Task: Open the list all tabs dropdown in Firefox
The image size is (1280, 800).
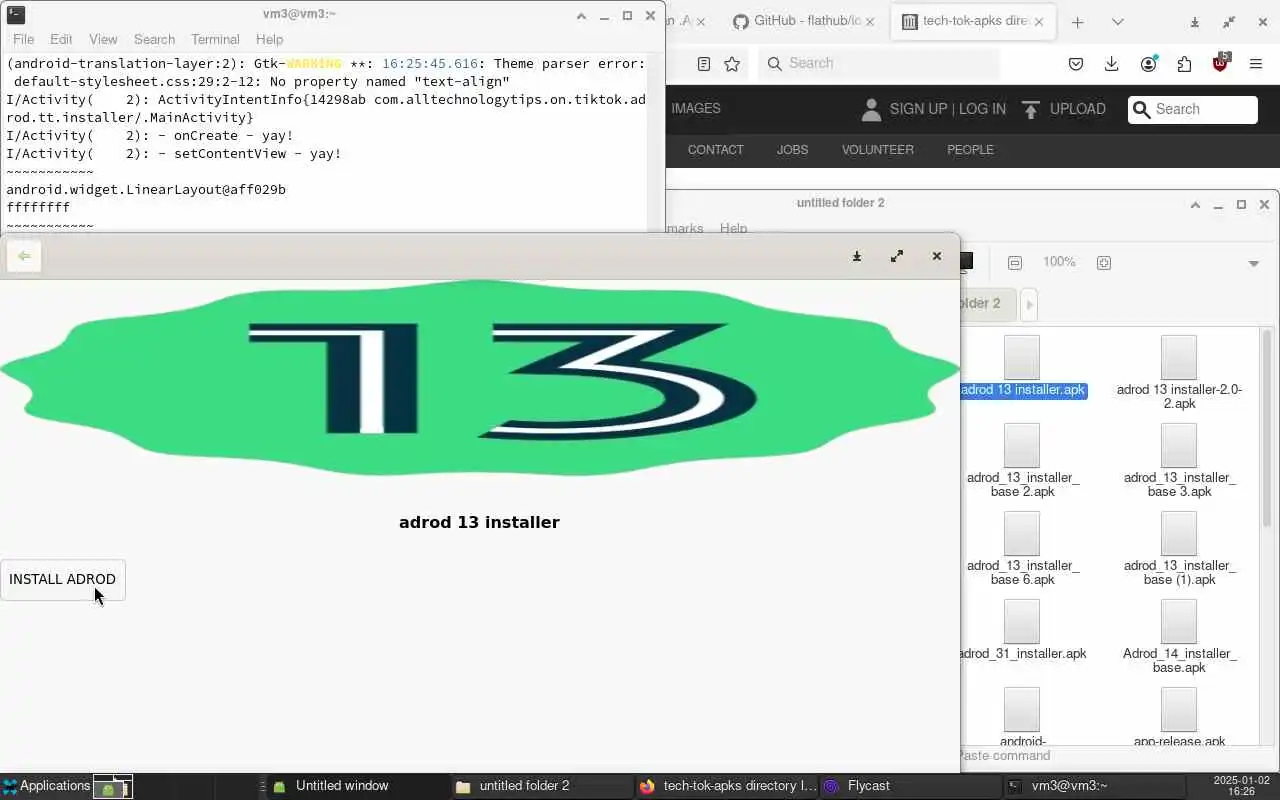Action: coord(1117,22)
